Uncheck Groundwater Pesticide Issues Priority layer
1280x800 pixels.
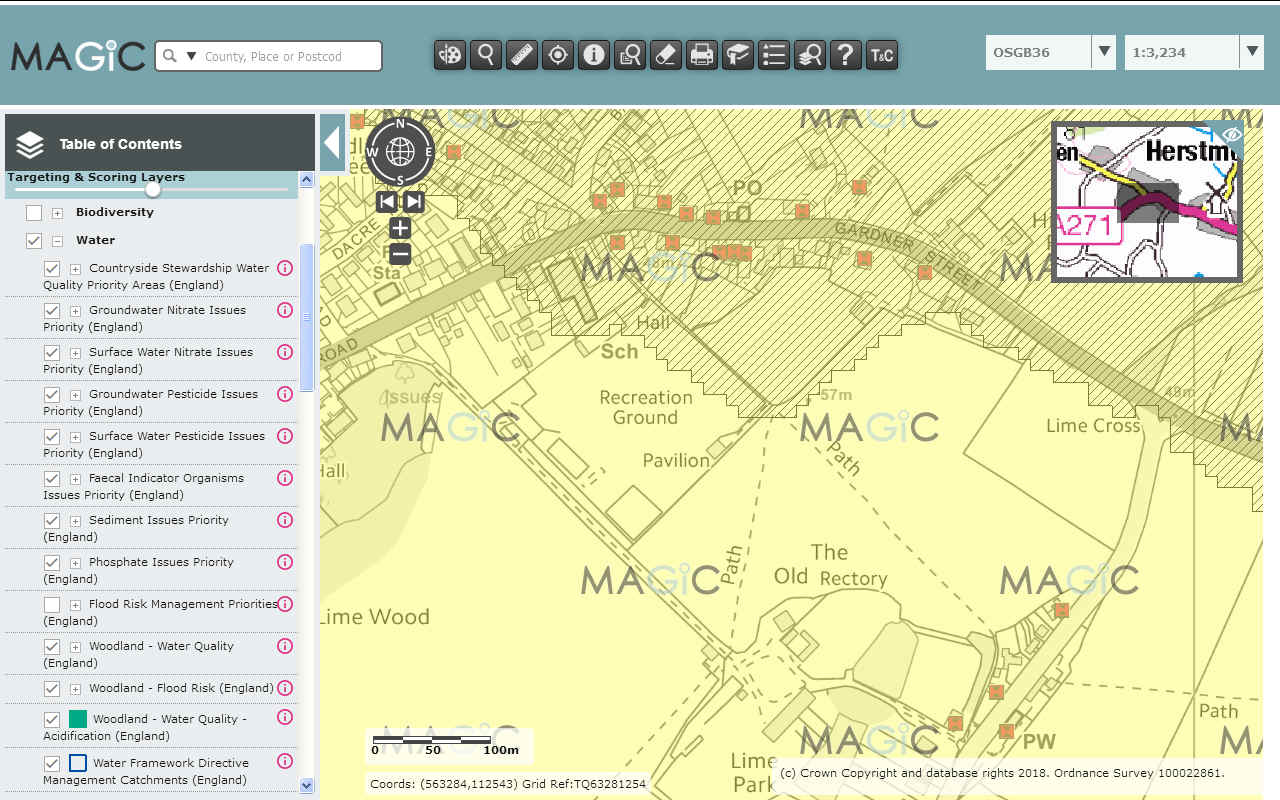pos(52,395)
